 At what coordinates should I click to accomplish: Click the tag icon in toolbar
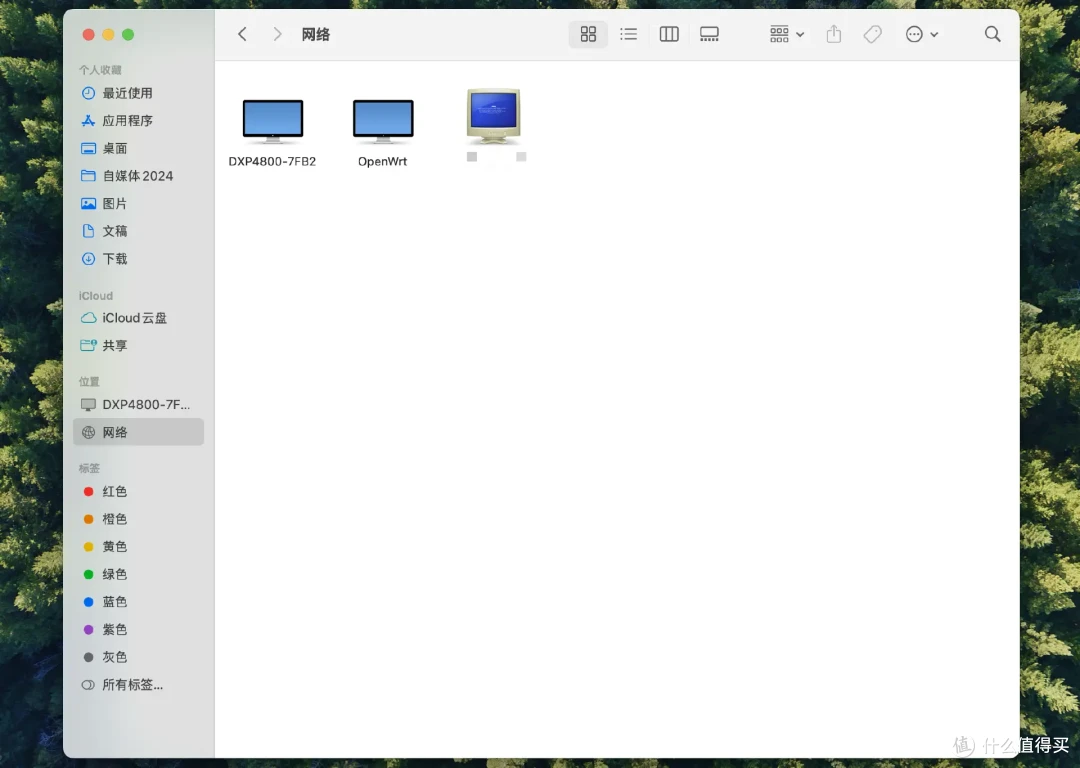(x=872, y=34)
